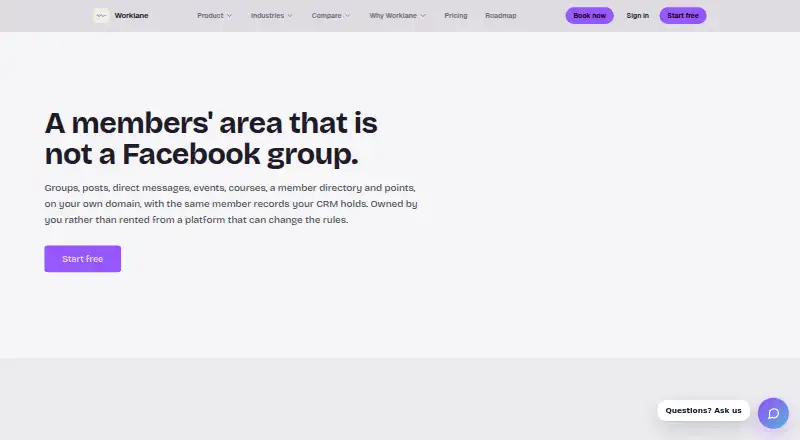Open the chat bubble icon

[x=773, y=413]
